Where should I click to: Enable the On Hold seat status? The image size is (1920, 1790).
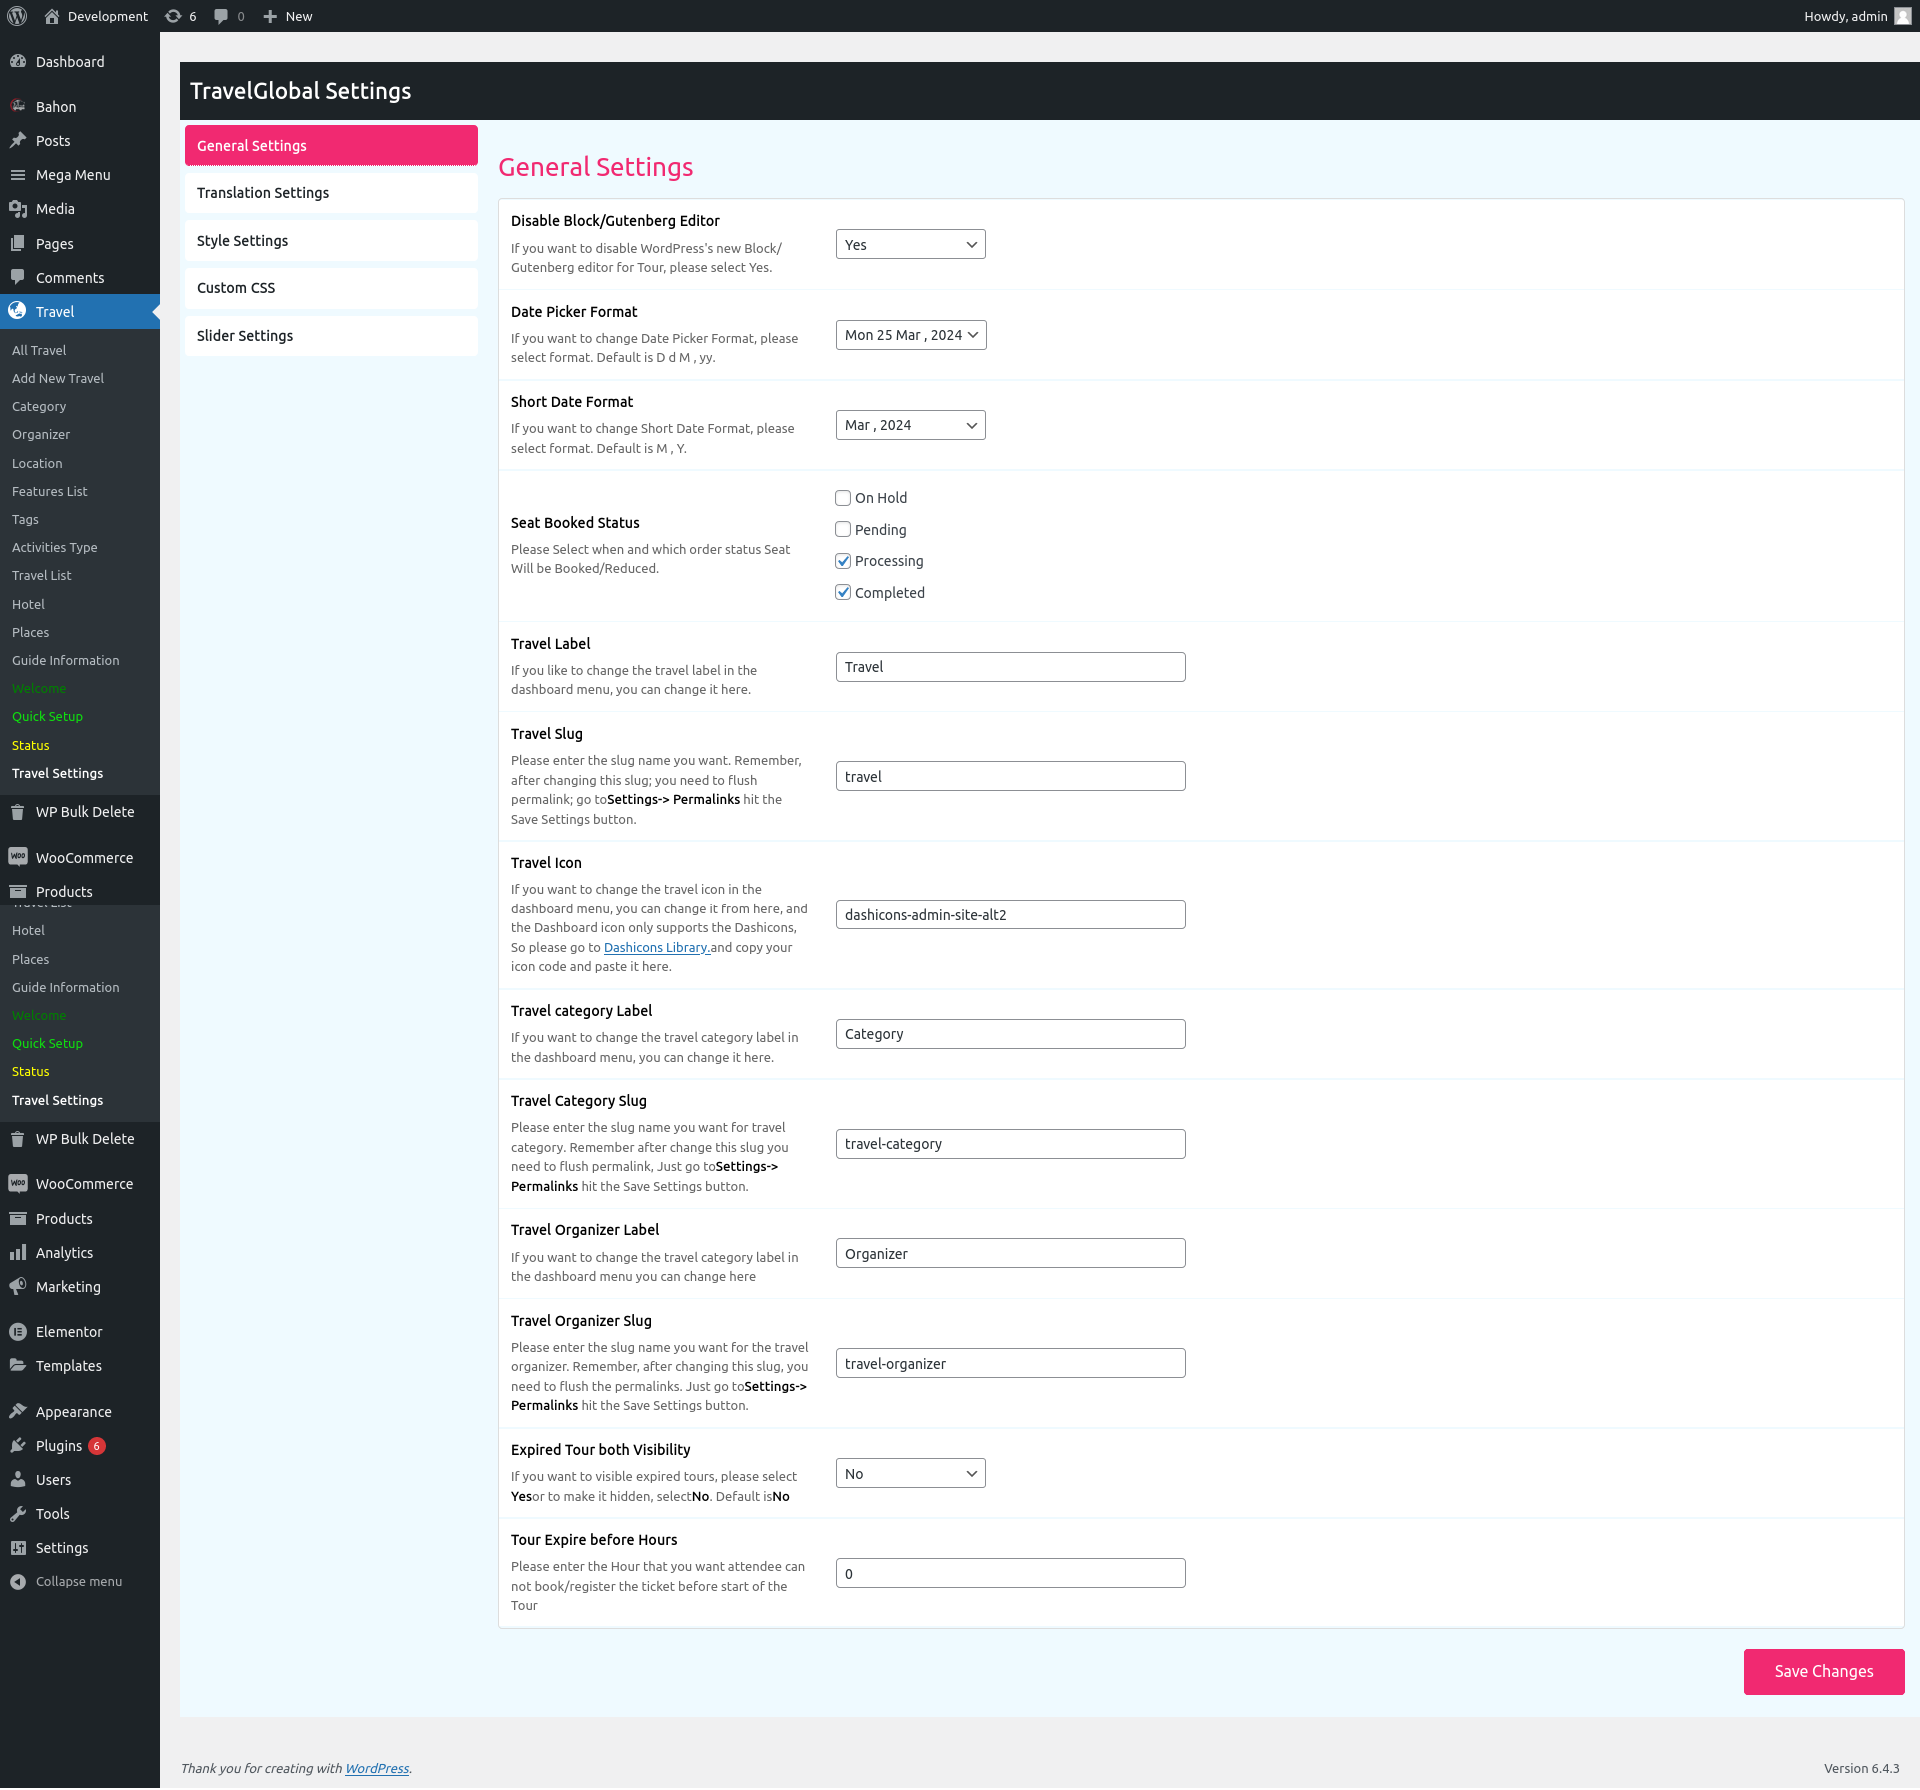coord(843,498)
